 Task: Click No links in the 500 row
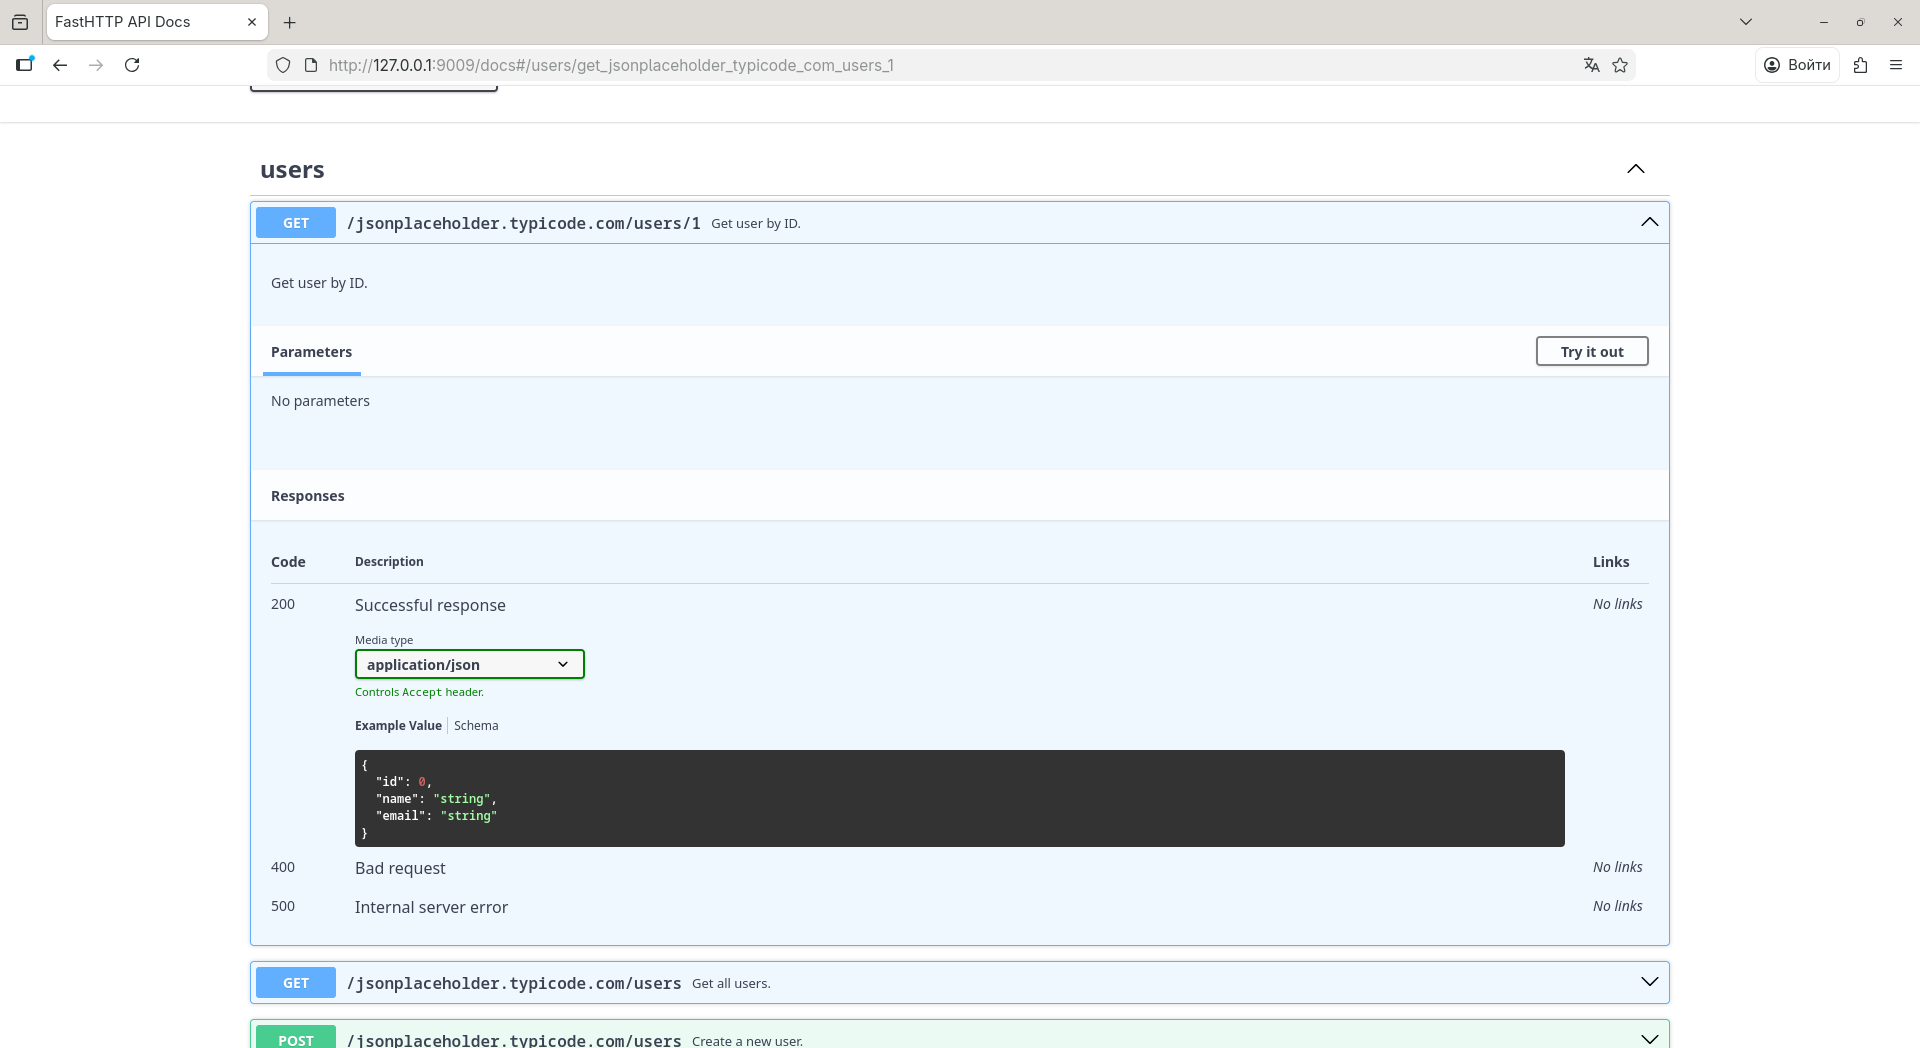tap(1618, 906)
